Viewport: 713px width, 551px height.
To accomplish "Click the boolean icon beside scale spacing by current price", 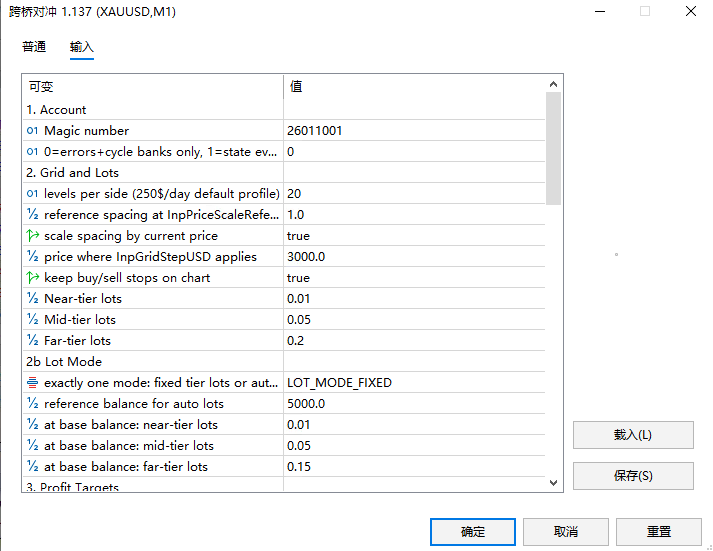I will tap(32, 235).
